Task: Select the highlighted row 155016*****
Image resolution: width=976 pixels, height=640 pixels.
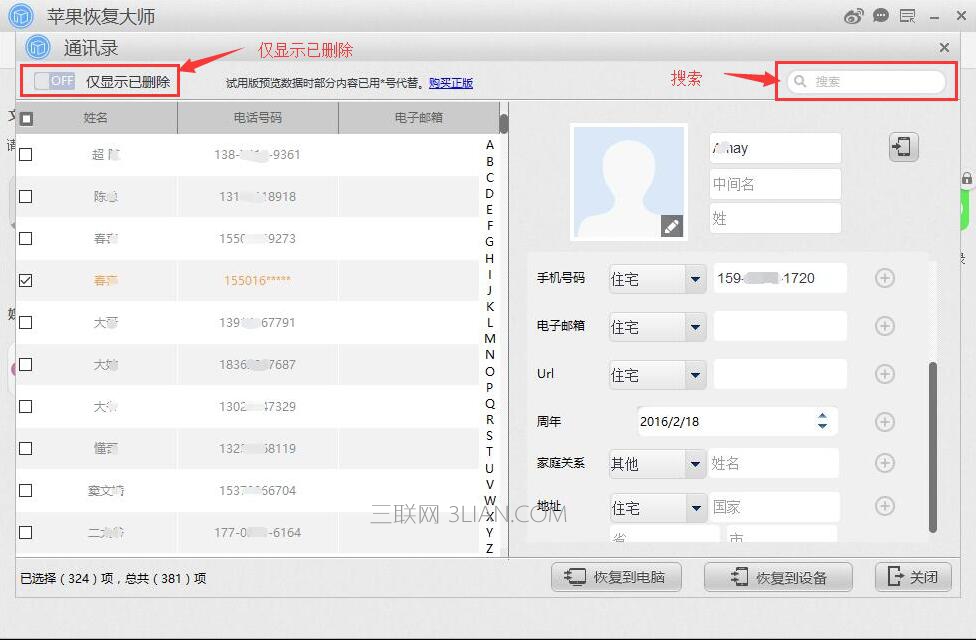Action: click(x=248, y=280)
